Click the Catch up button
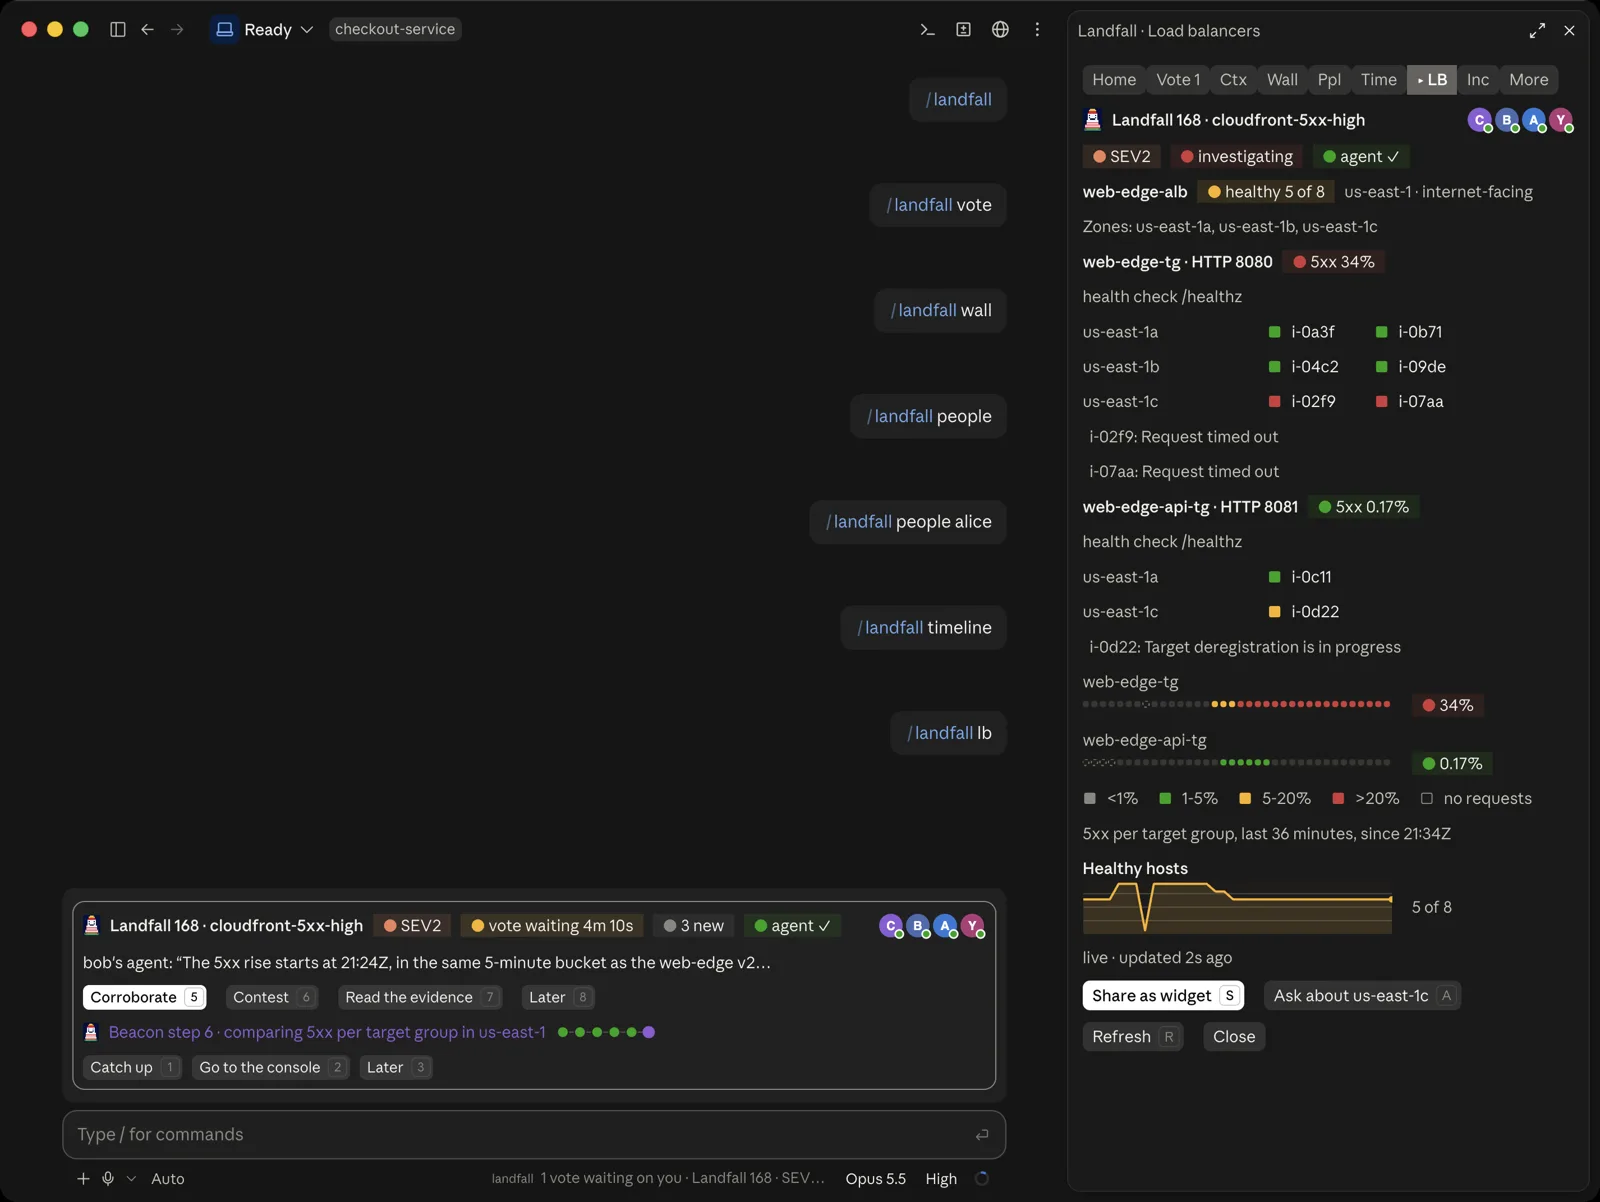Image resolution: width=1600 pixels, height=1202 pixels. [132, 1067]
